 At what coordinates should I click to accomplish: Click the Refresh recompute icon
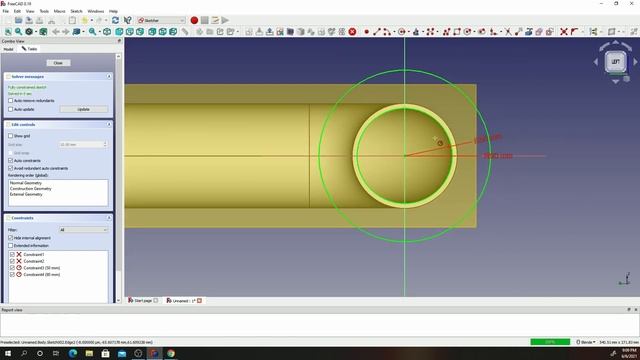(x=115, y=20)
